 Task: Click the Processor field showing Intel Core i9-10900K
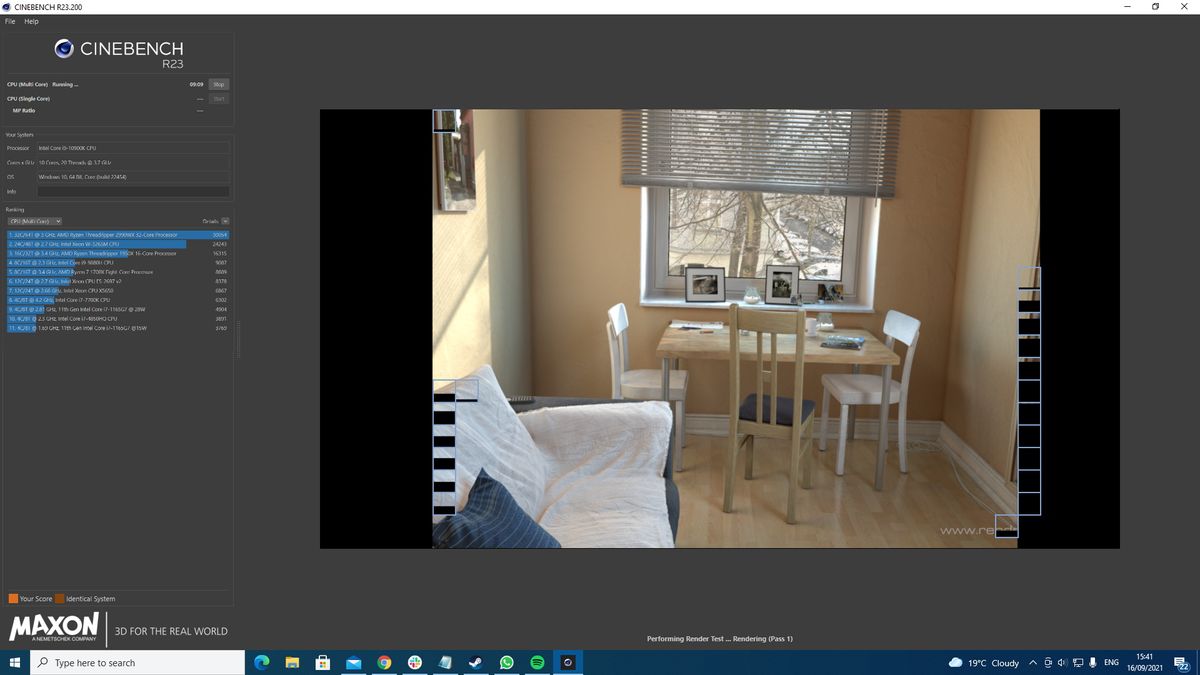pyautogui.click(x=133, y=147)
